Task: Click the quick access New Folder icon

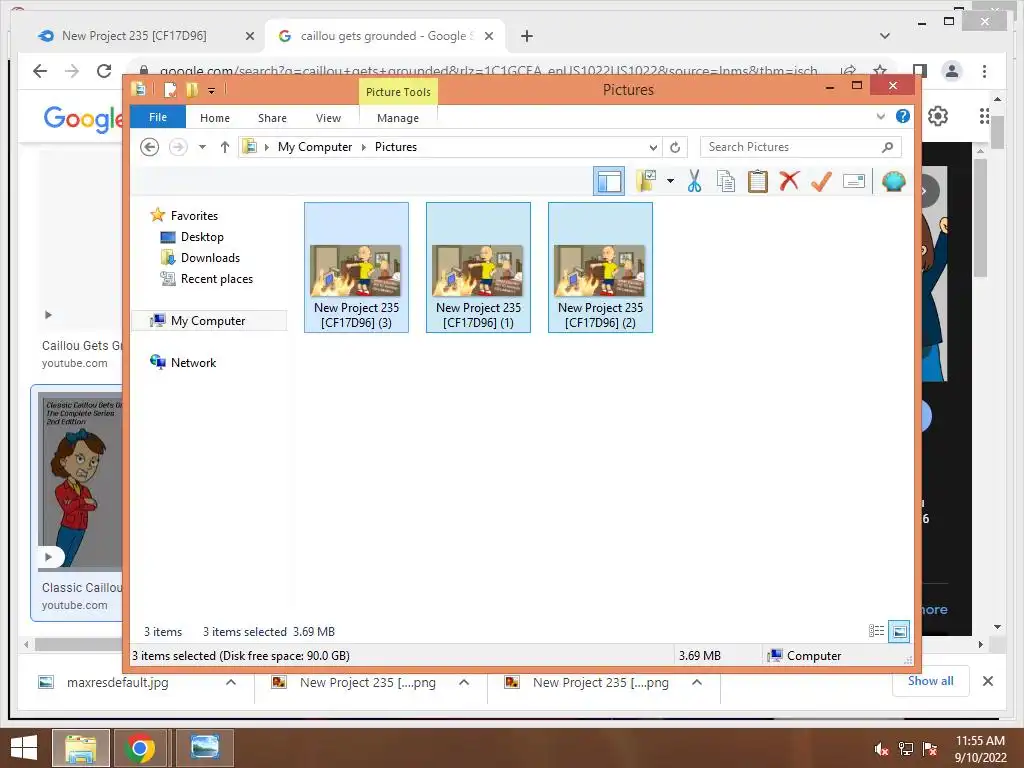Action: pos(191,89)
